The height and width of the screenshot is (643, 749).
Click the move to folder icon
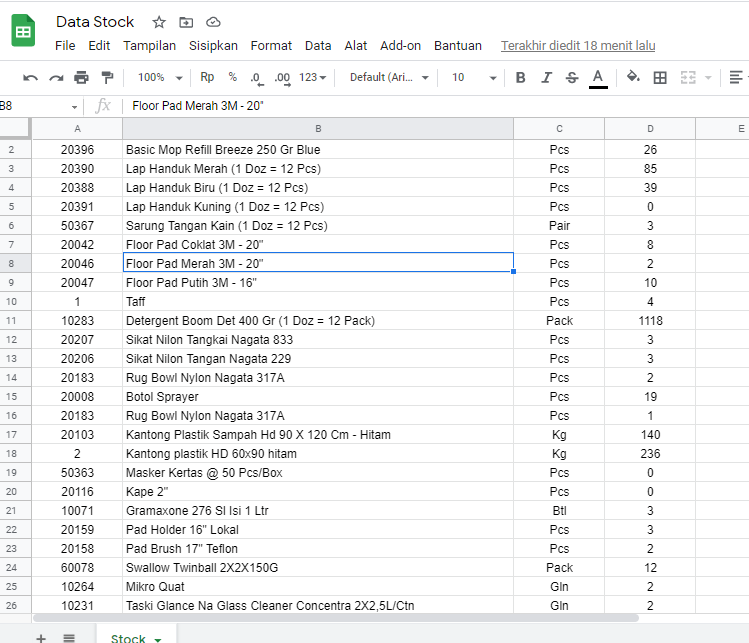[186, 22]
